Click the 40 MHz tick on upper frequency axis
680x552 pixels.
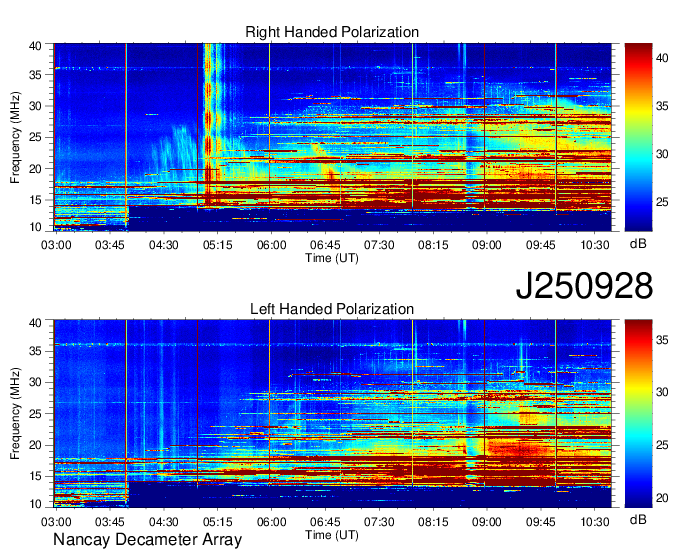coord(37,46)
